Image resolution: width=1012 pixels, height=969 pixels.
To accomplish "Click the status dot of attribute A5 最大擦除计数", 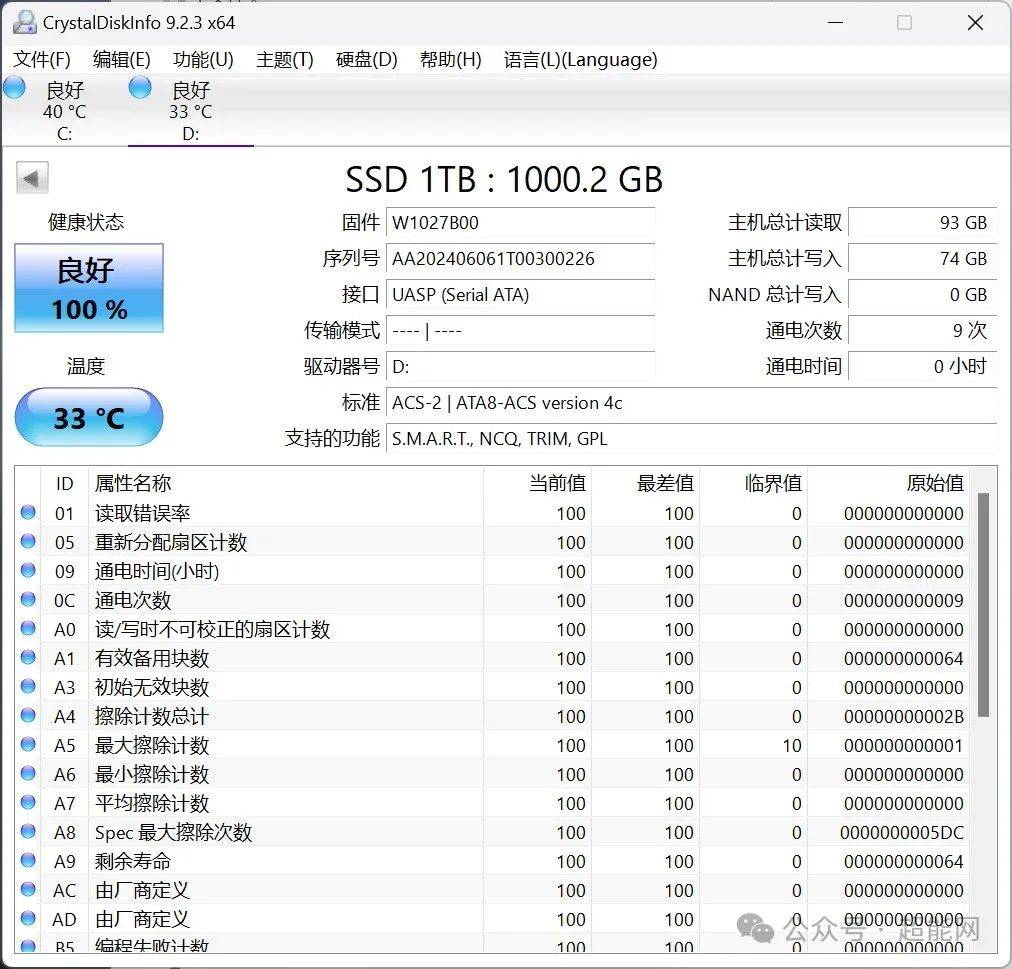I will (28, 745).
